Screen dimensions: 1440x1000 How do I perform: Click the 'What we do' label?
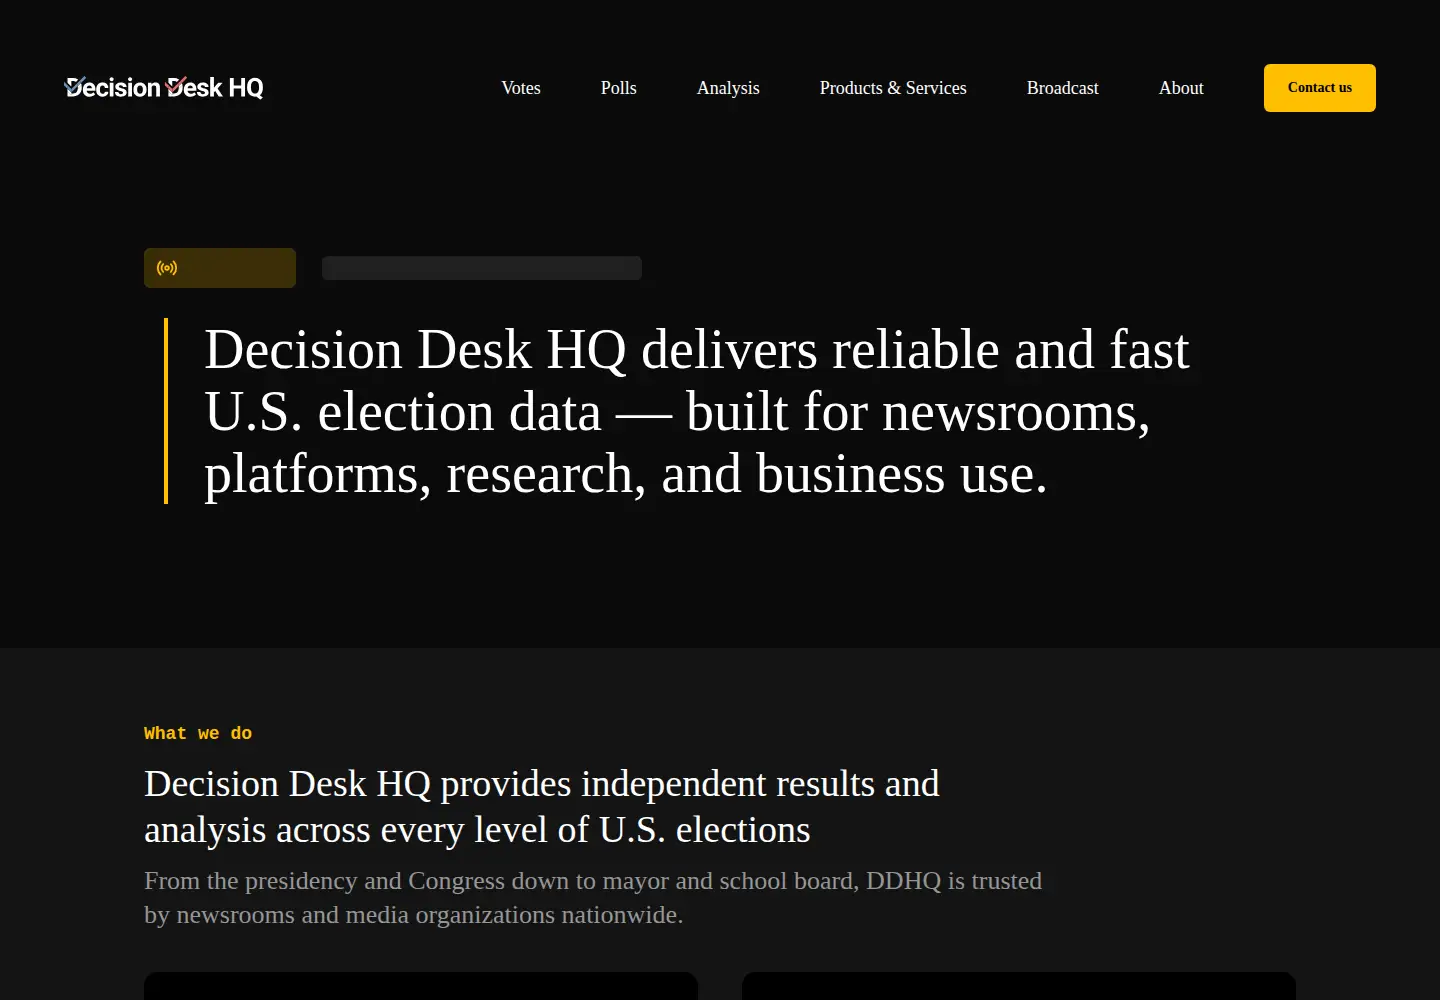tap(198, 733)
